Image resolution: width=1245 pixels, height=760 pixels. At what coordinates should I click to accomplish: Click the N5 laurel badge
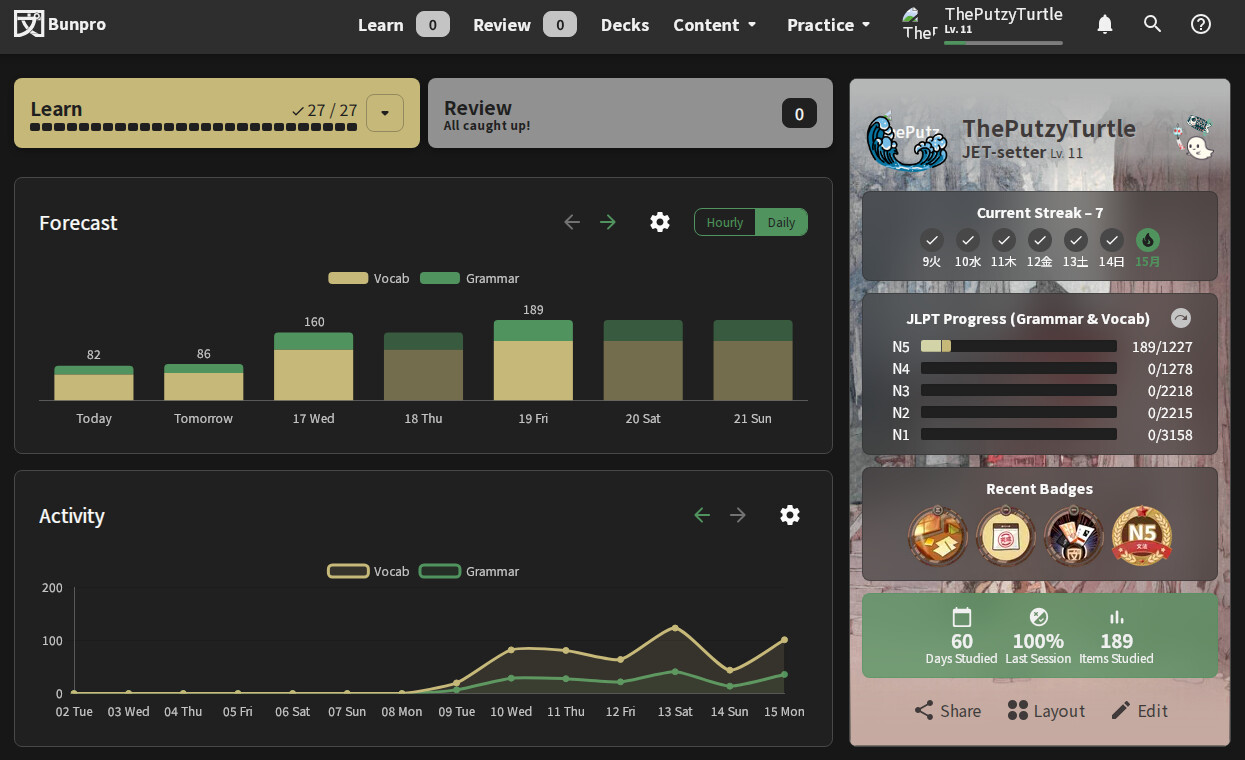coord(1142,536)
